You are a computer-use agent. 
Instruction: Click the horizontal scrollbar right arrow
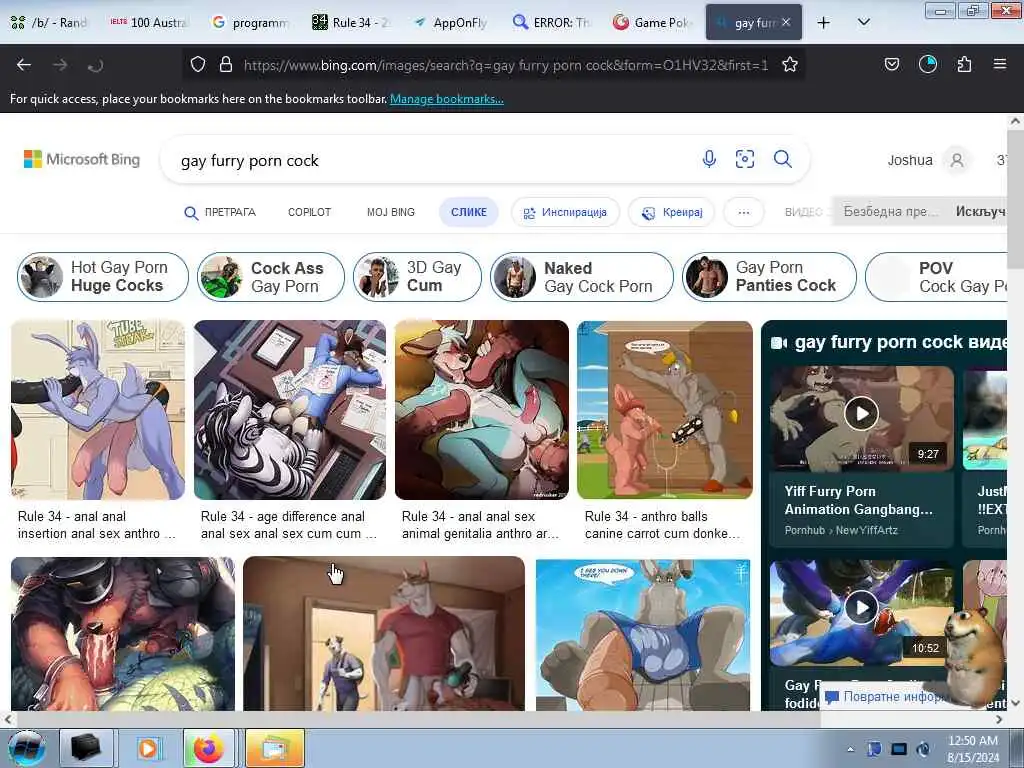pyautogui.click(x=999, y=719)
